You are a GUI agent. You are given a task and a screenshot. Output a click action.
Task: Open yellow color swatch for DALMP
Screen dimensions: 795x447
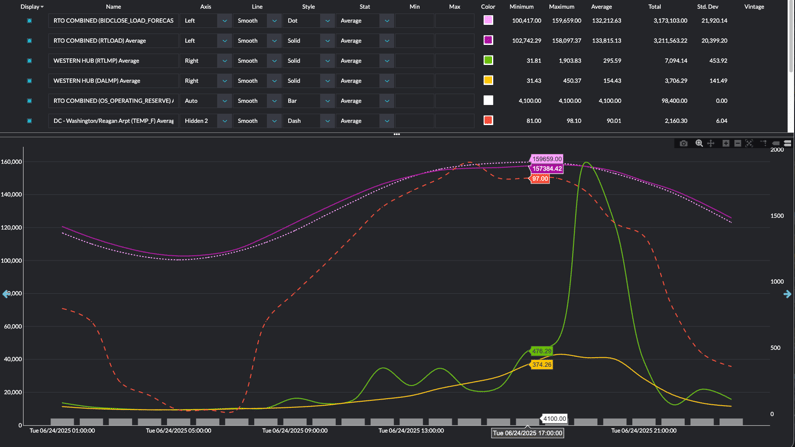click(x=488, y=80)
